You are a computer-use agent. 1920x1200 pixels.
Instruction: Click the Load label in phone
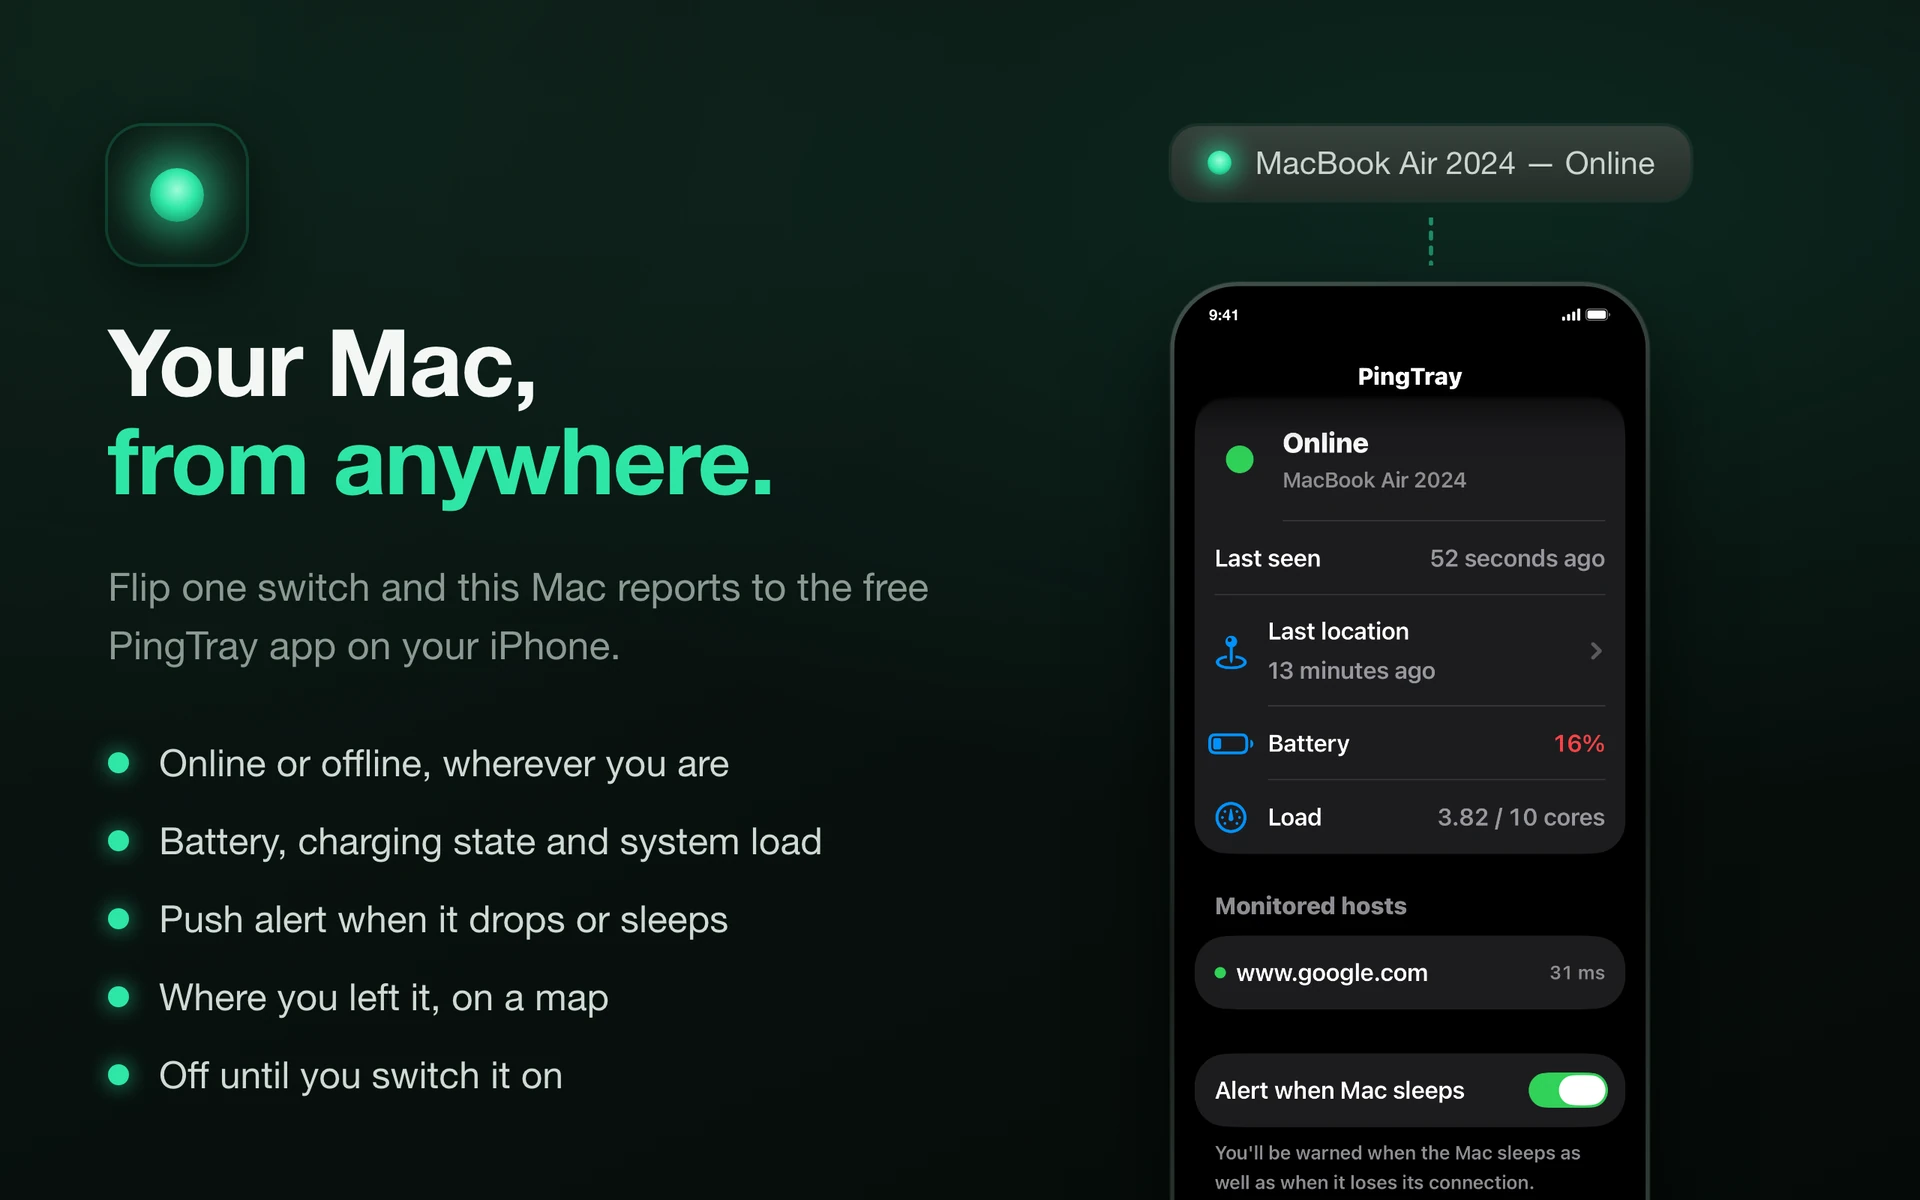point(1294,818)
